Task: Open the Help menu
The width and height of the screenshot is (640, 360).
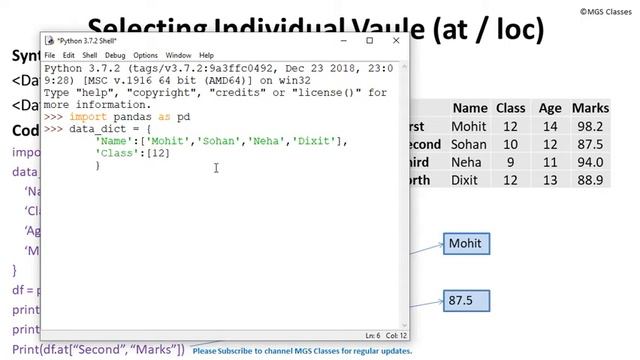Action: 206,55
